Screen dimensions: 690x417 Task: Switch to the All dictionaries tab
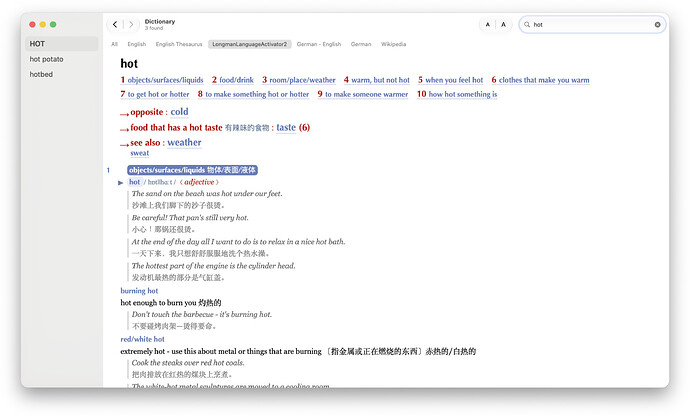114,44
